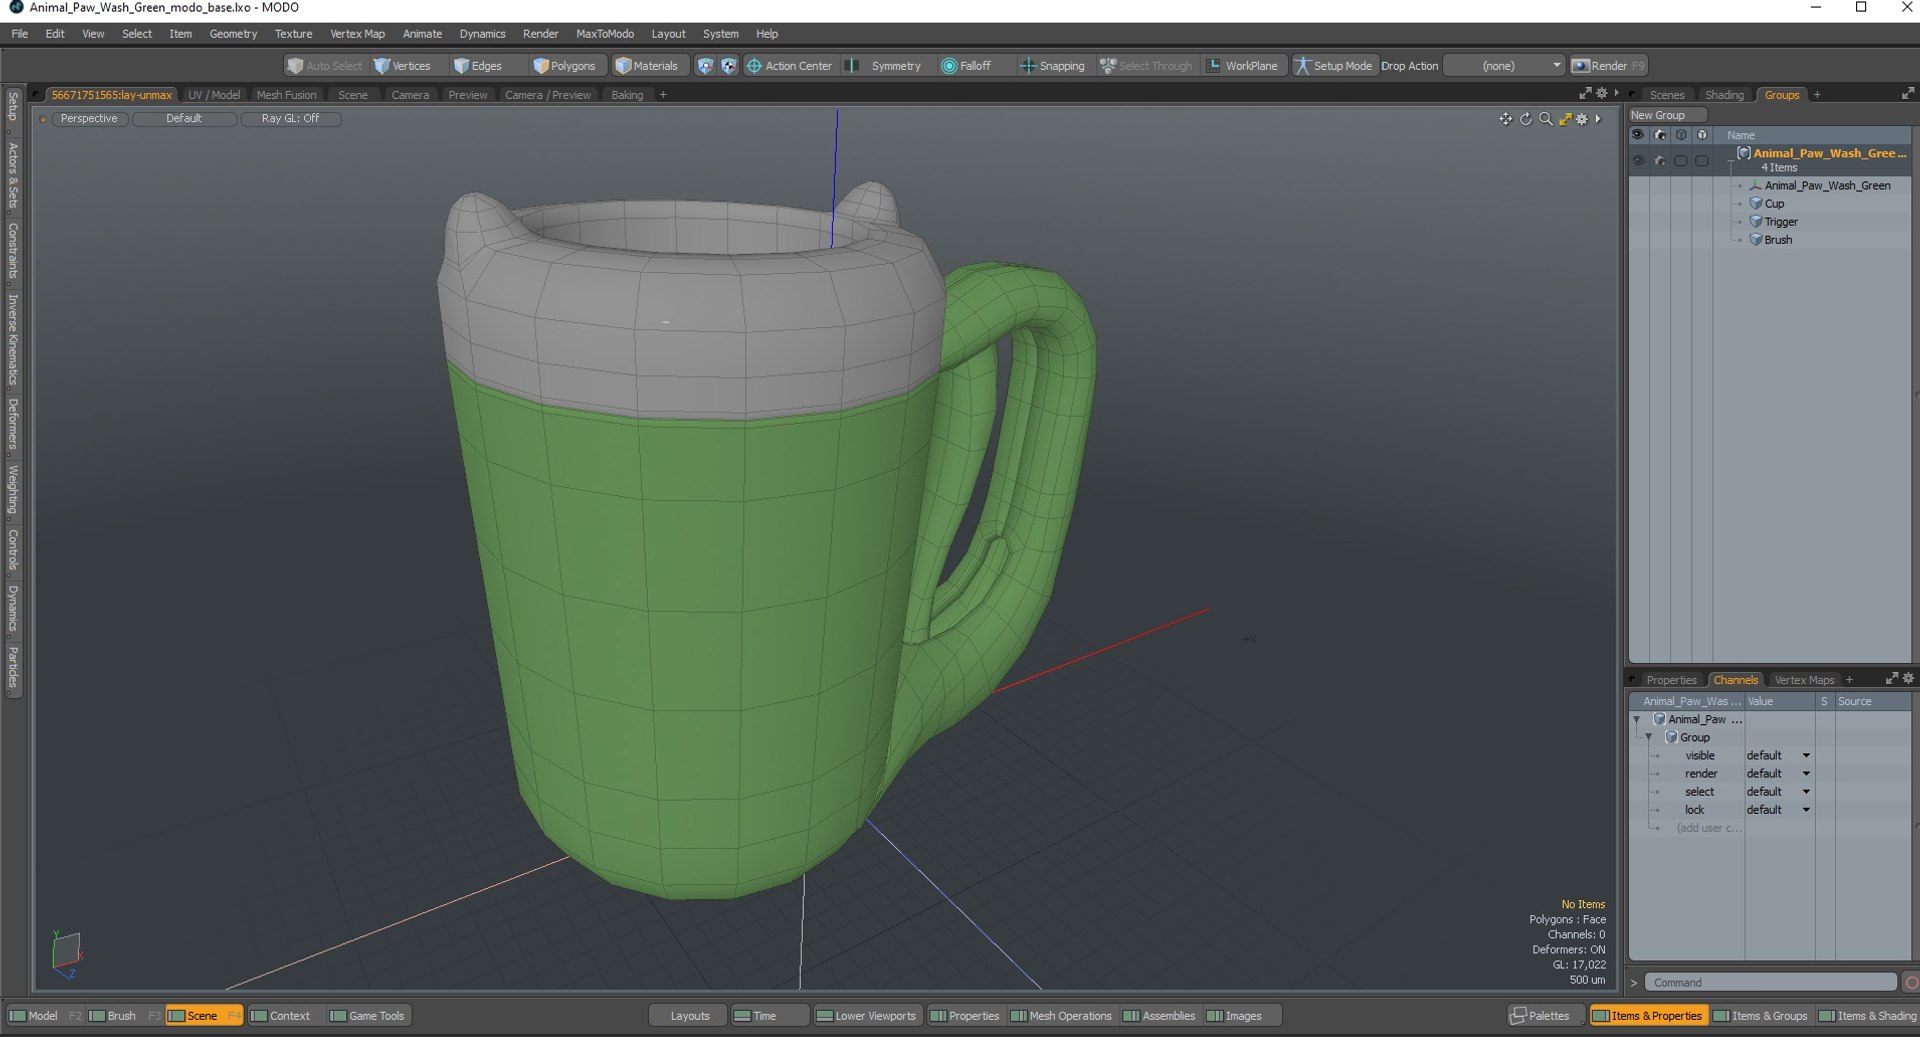Open the Vertex Map menu
The image size is (1920, 1037).
pos(357,34)
